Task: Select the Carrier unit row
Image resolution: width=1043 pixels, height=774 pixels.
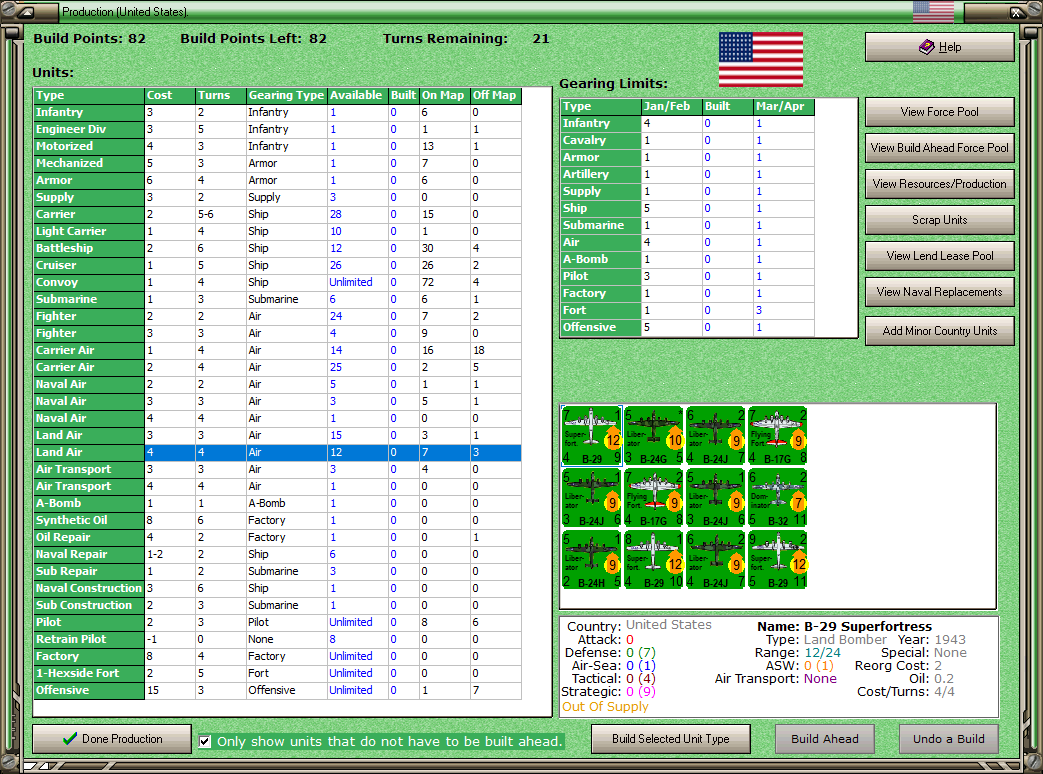Action: coord(277,214)
